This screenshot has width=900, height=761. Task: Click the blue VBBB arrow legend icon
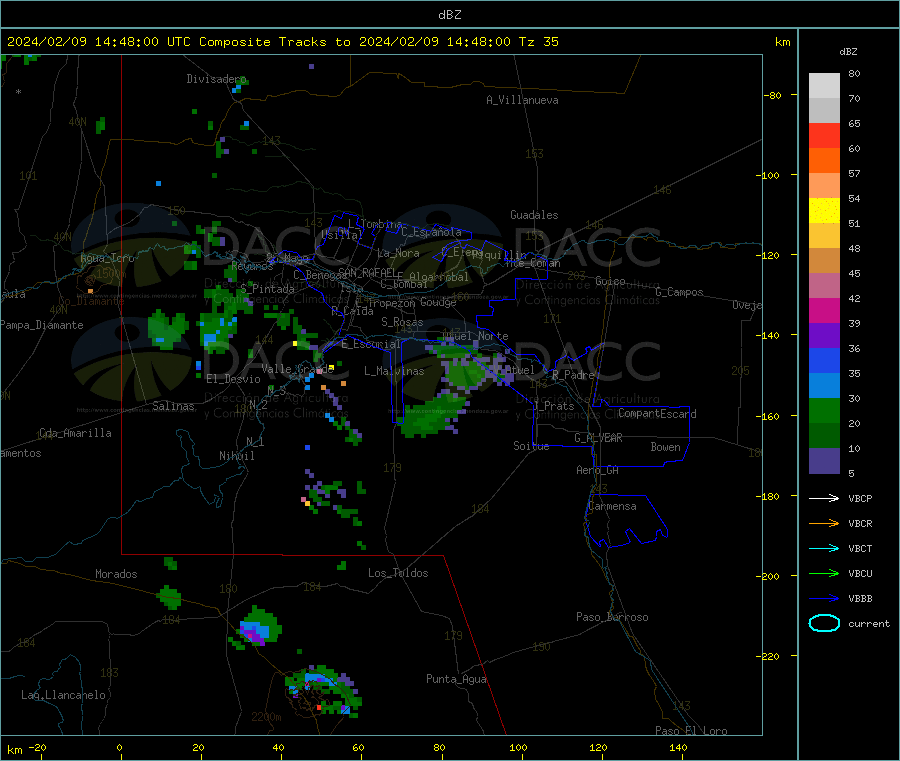click(824, 599)
